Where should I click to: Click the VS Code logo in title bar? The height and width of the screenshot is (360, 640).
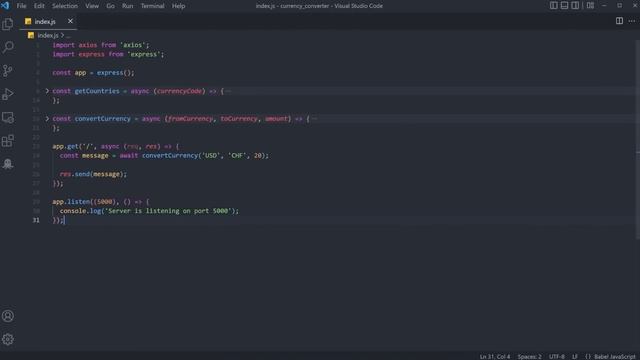pos(5,6)
